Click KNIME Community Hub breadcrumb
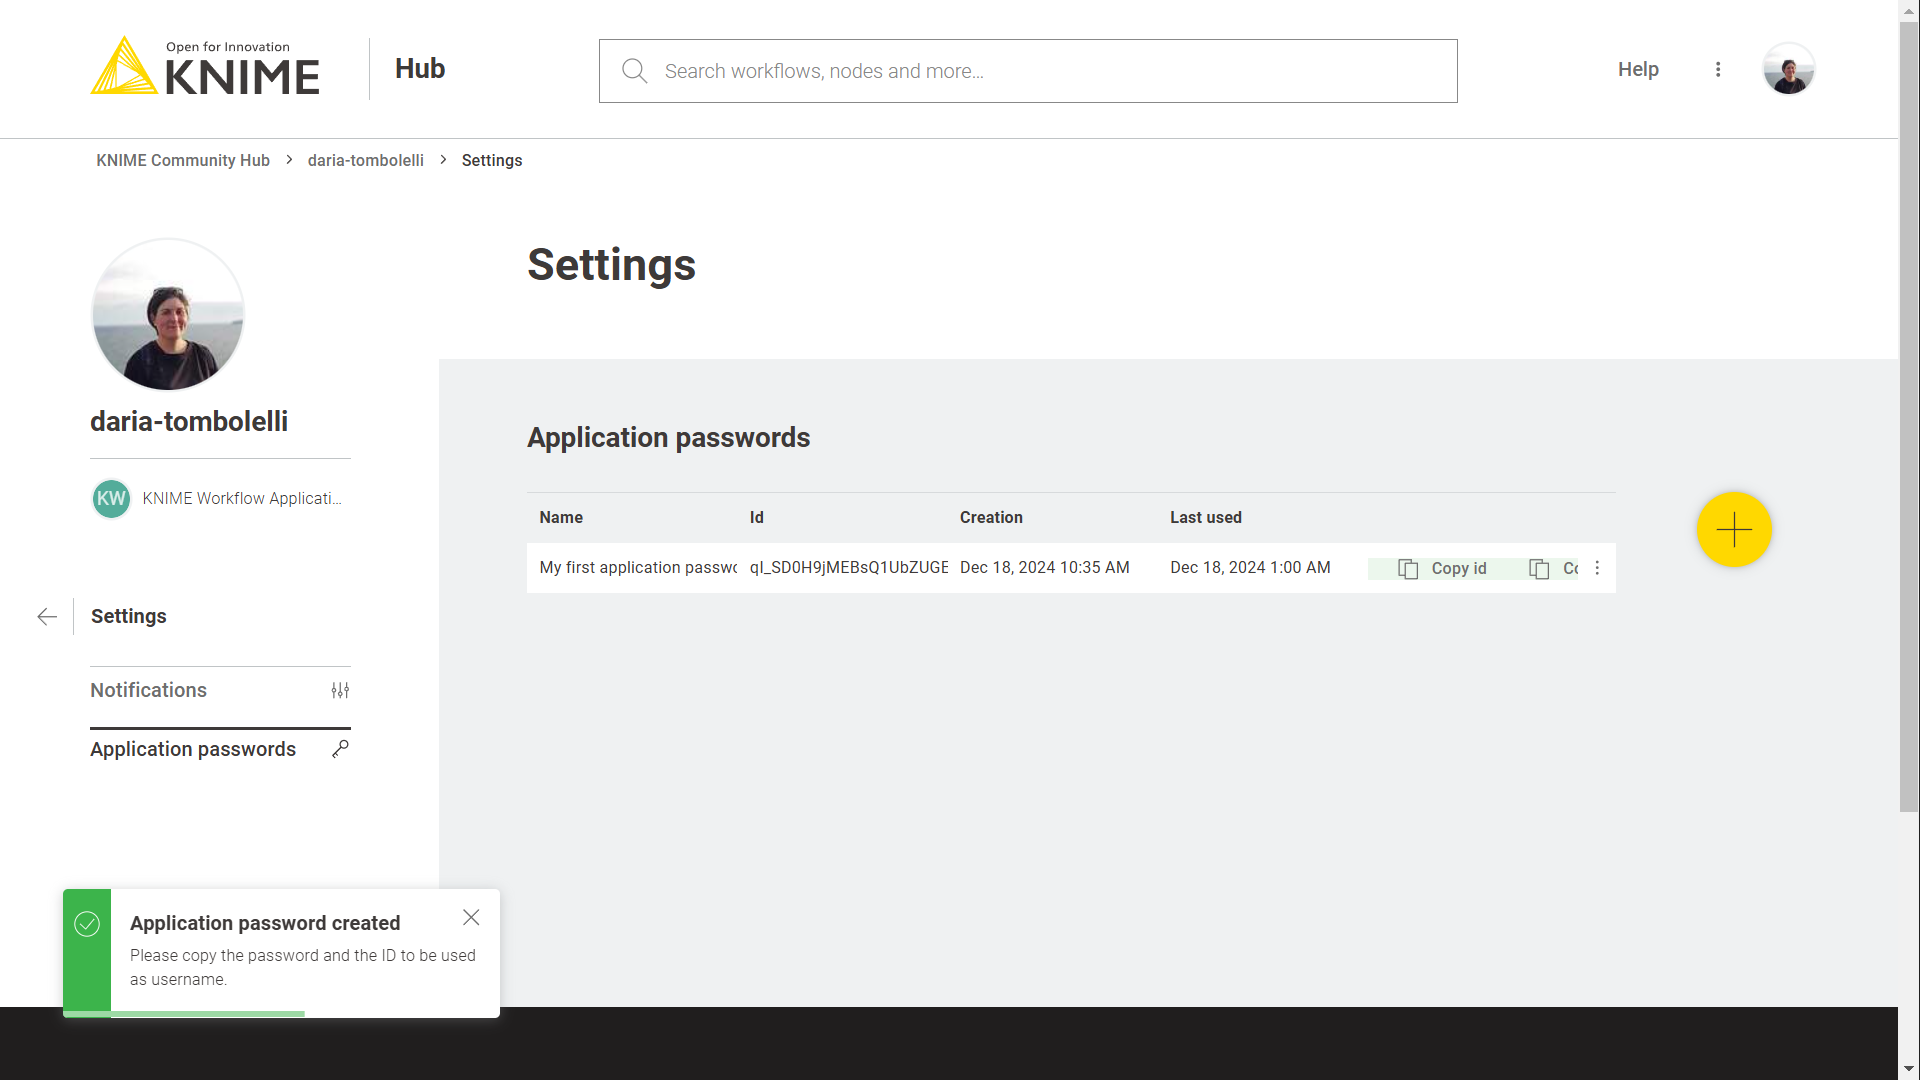1920x1080 pixels. (x=183, y=160)
